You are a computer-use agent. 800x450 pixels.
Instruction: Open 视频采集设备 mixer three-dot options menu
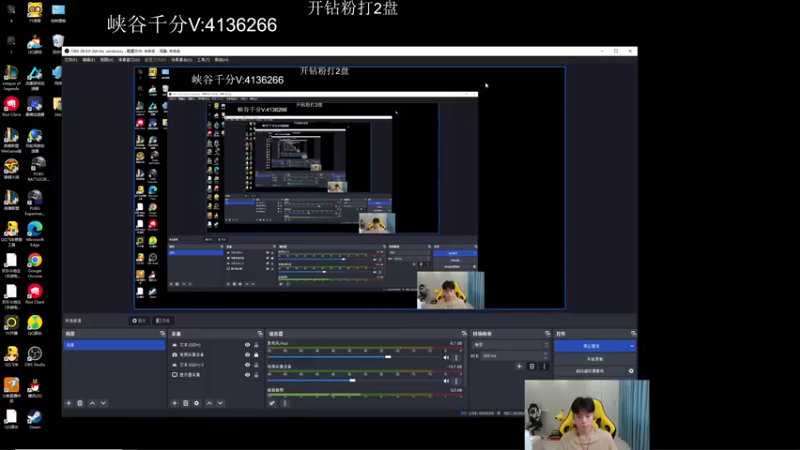tap(456, 381)
